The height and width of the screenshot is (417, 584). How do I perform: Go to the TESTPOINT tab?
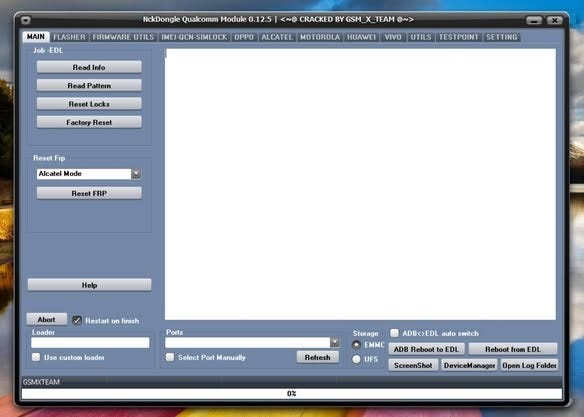click(x=458, y=37)
